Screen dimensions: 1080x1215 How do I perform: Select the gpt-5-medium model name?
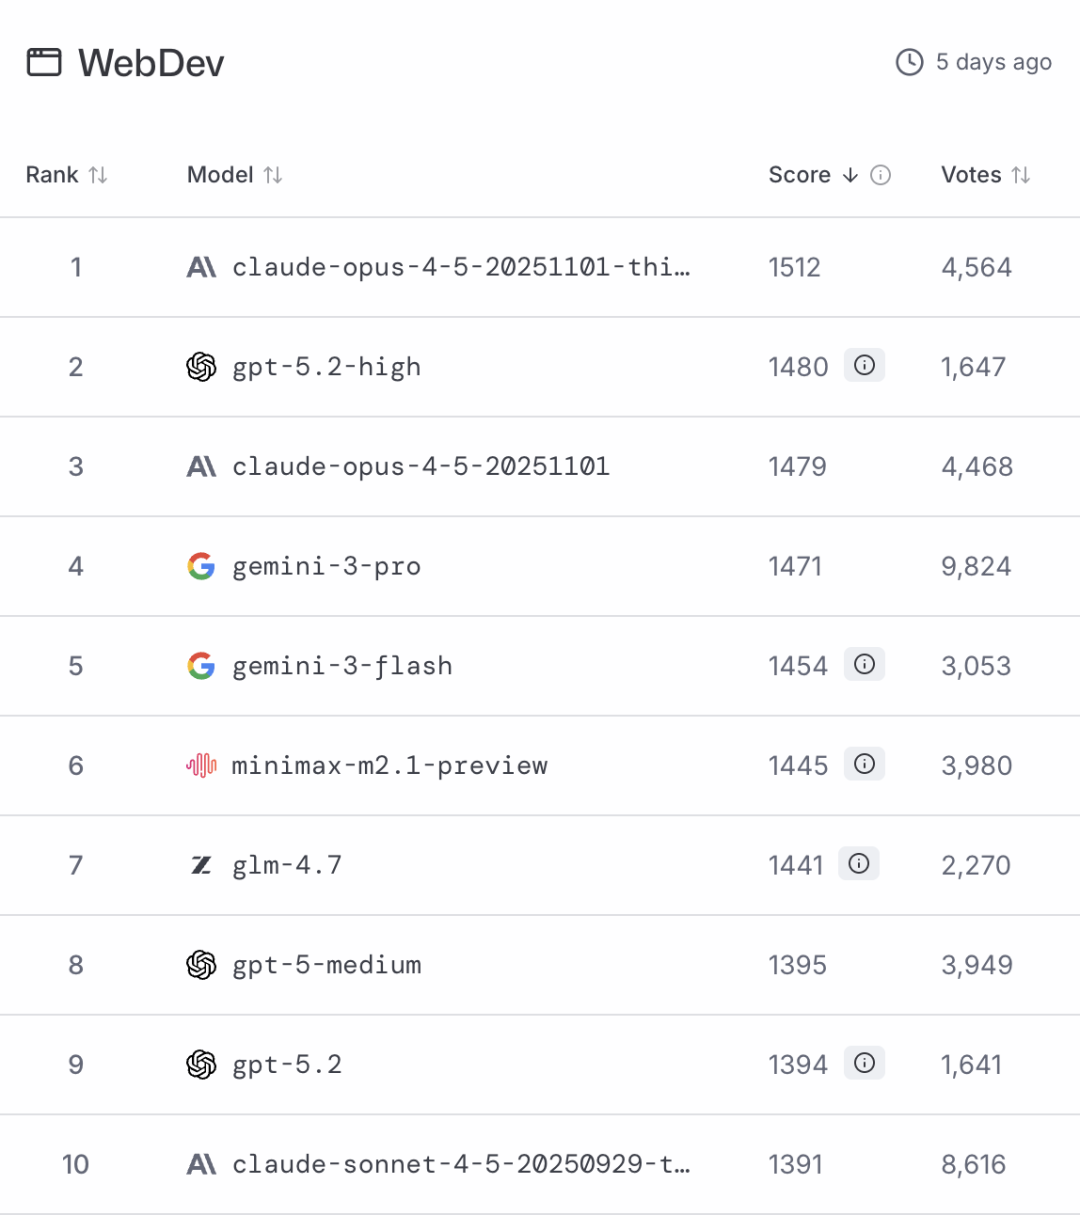pyautogui.click(x=327, y=965)
